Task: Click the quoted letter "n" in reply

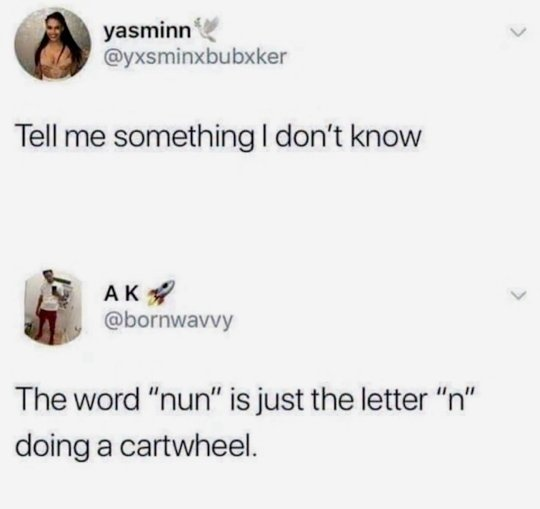Action: pos(454,399)
